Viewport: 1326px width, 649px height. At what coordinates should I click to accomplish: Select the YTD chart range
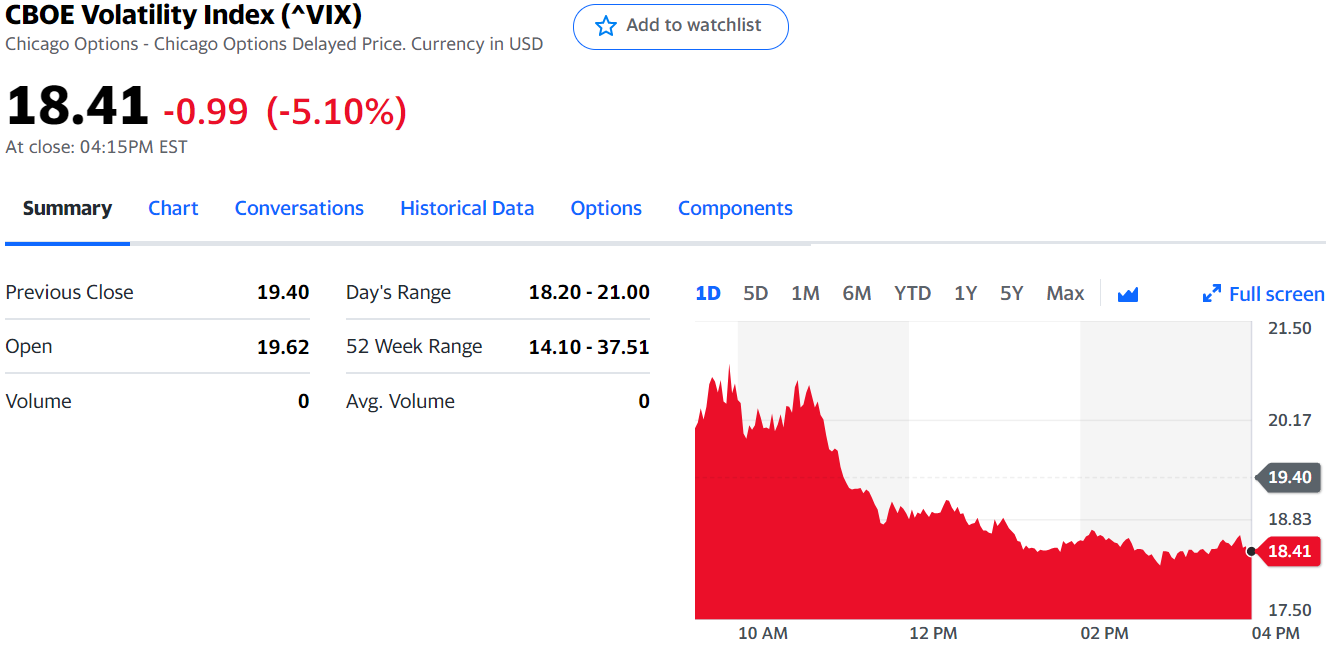[x=912, y=293]
